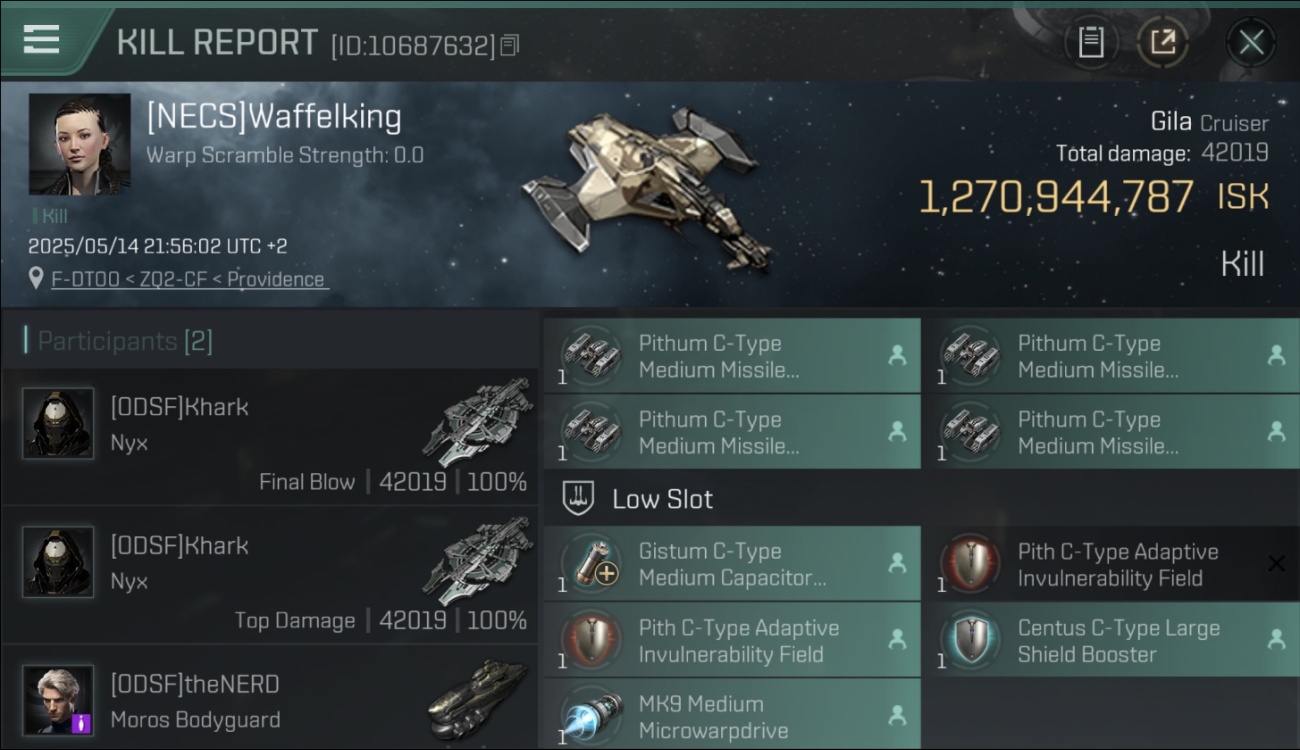Tap the share export icon
The width and height of the screenshot is (1300, 750).
coord(1163,42)
